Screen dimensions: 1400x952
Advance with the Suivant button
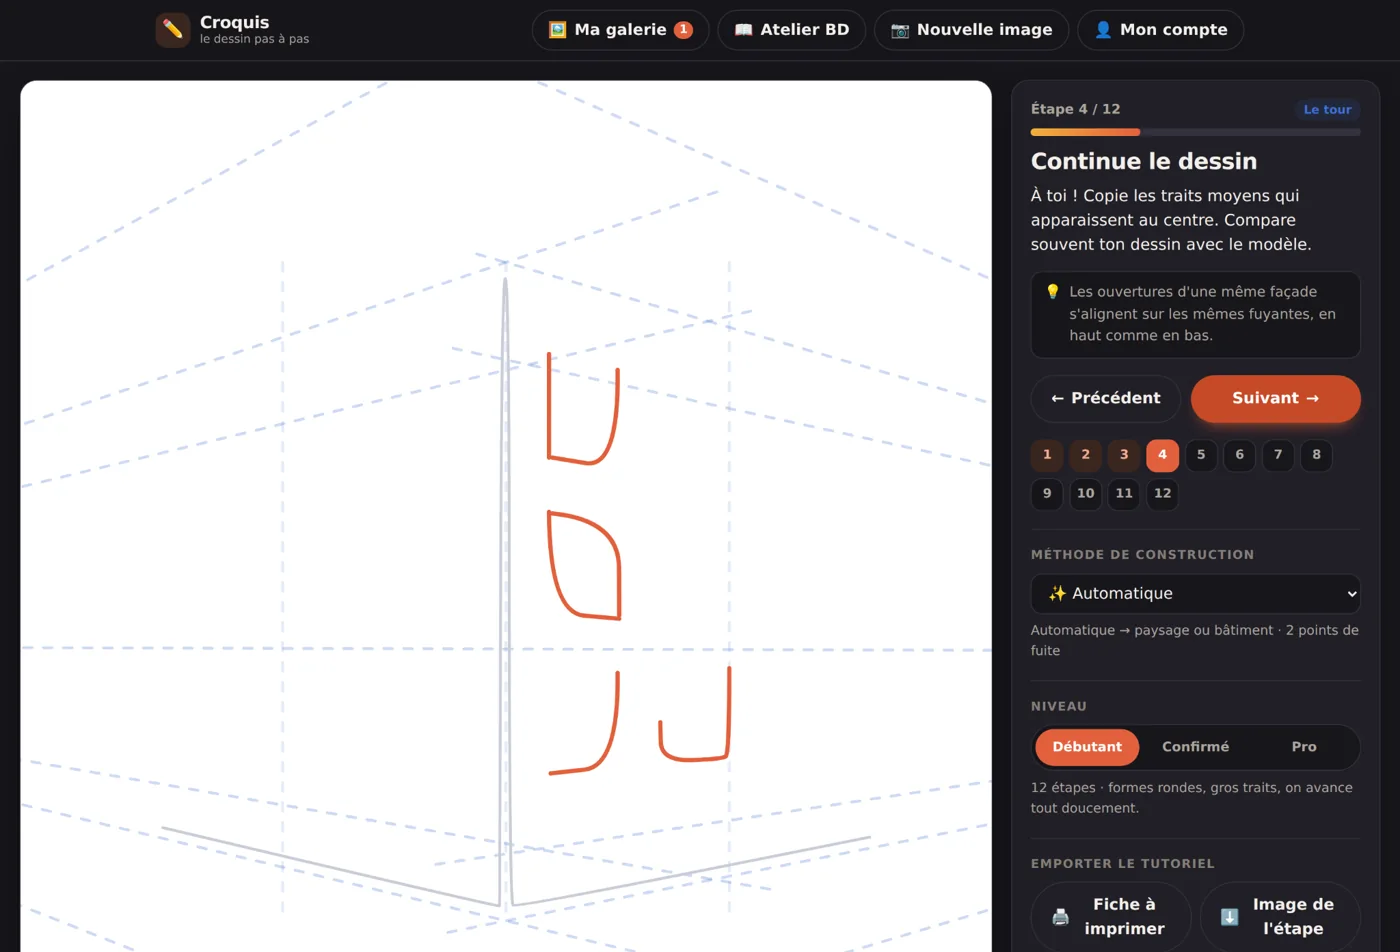(x=1275, y=398)
